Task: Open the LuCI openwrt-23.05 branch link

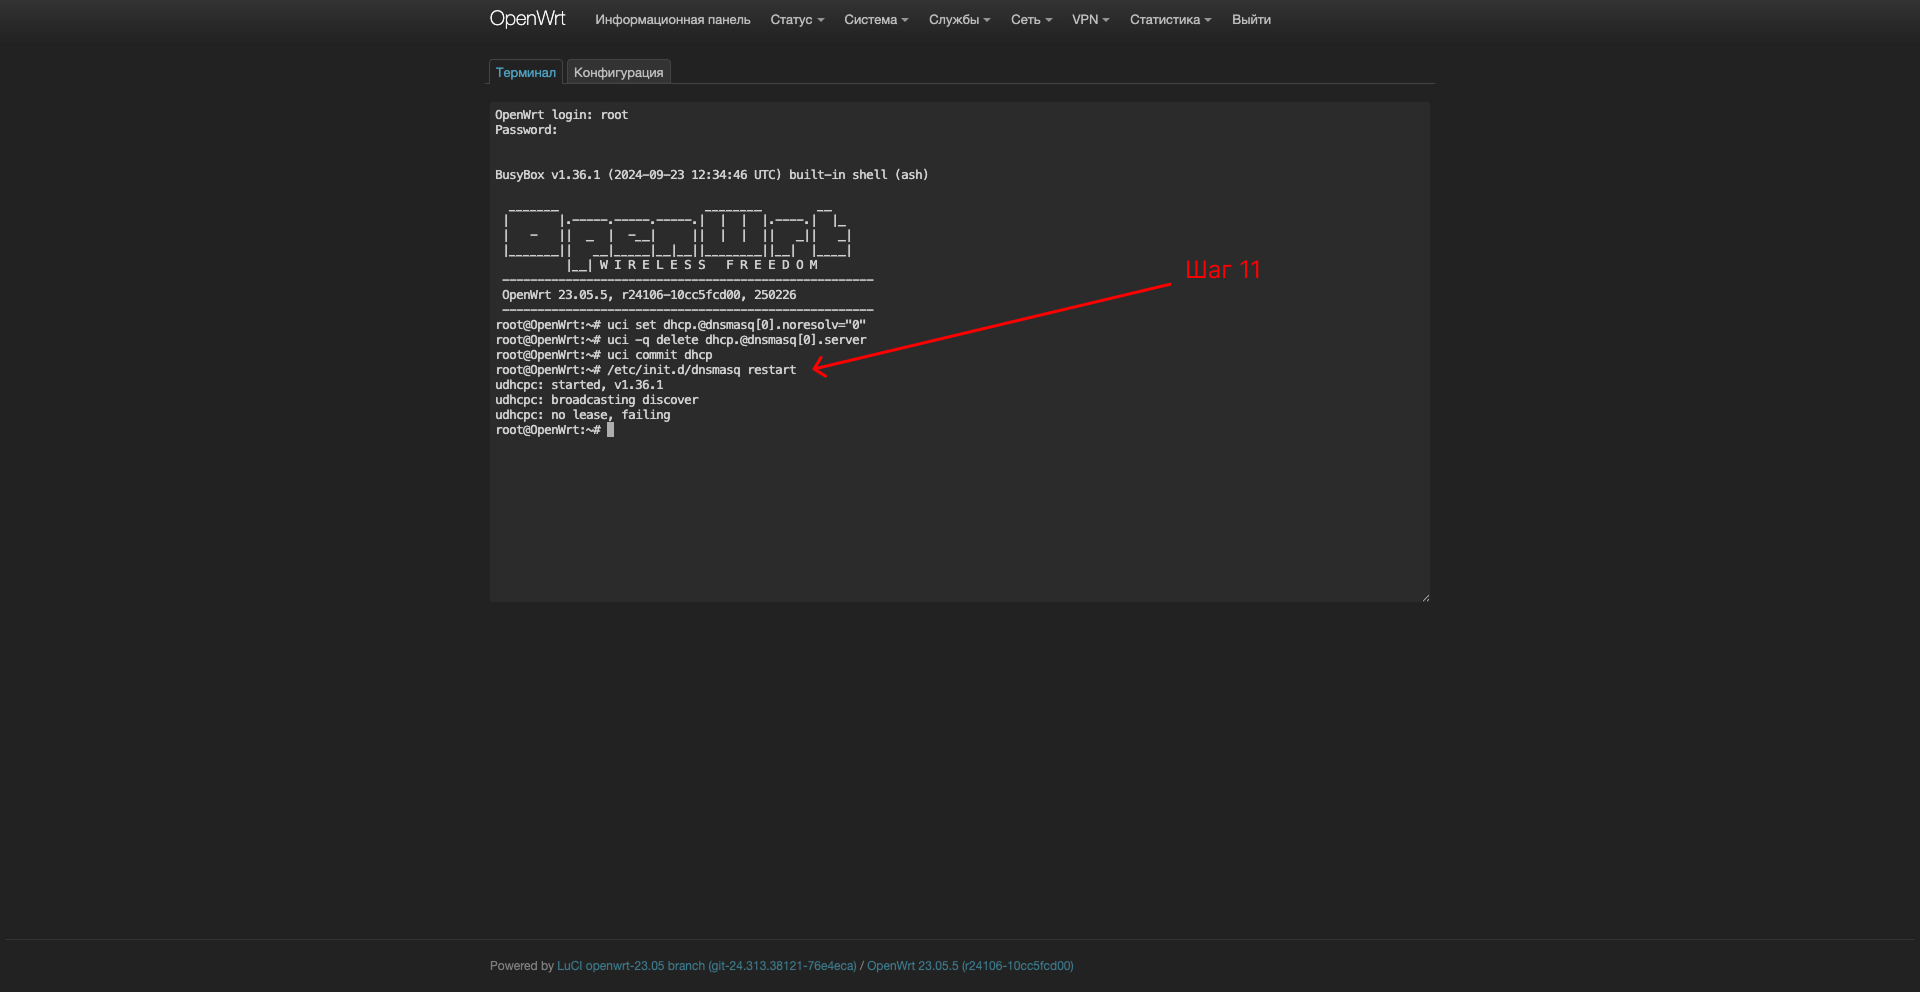Action: pyautogui.click(x=707, y=966)
